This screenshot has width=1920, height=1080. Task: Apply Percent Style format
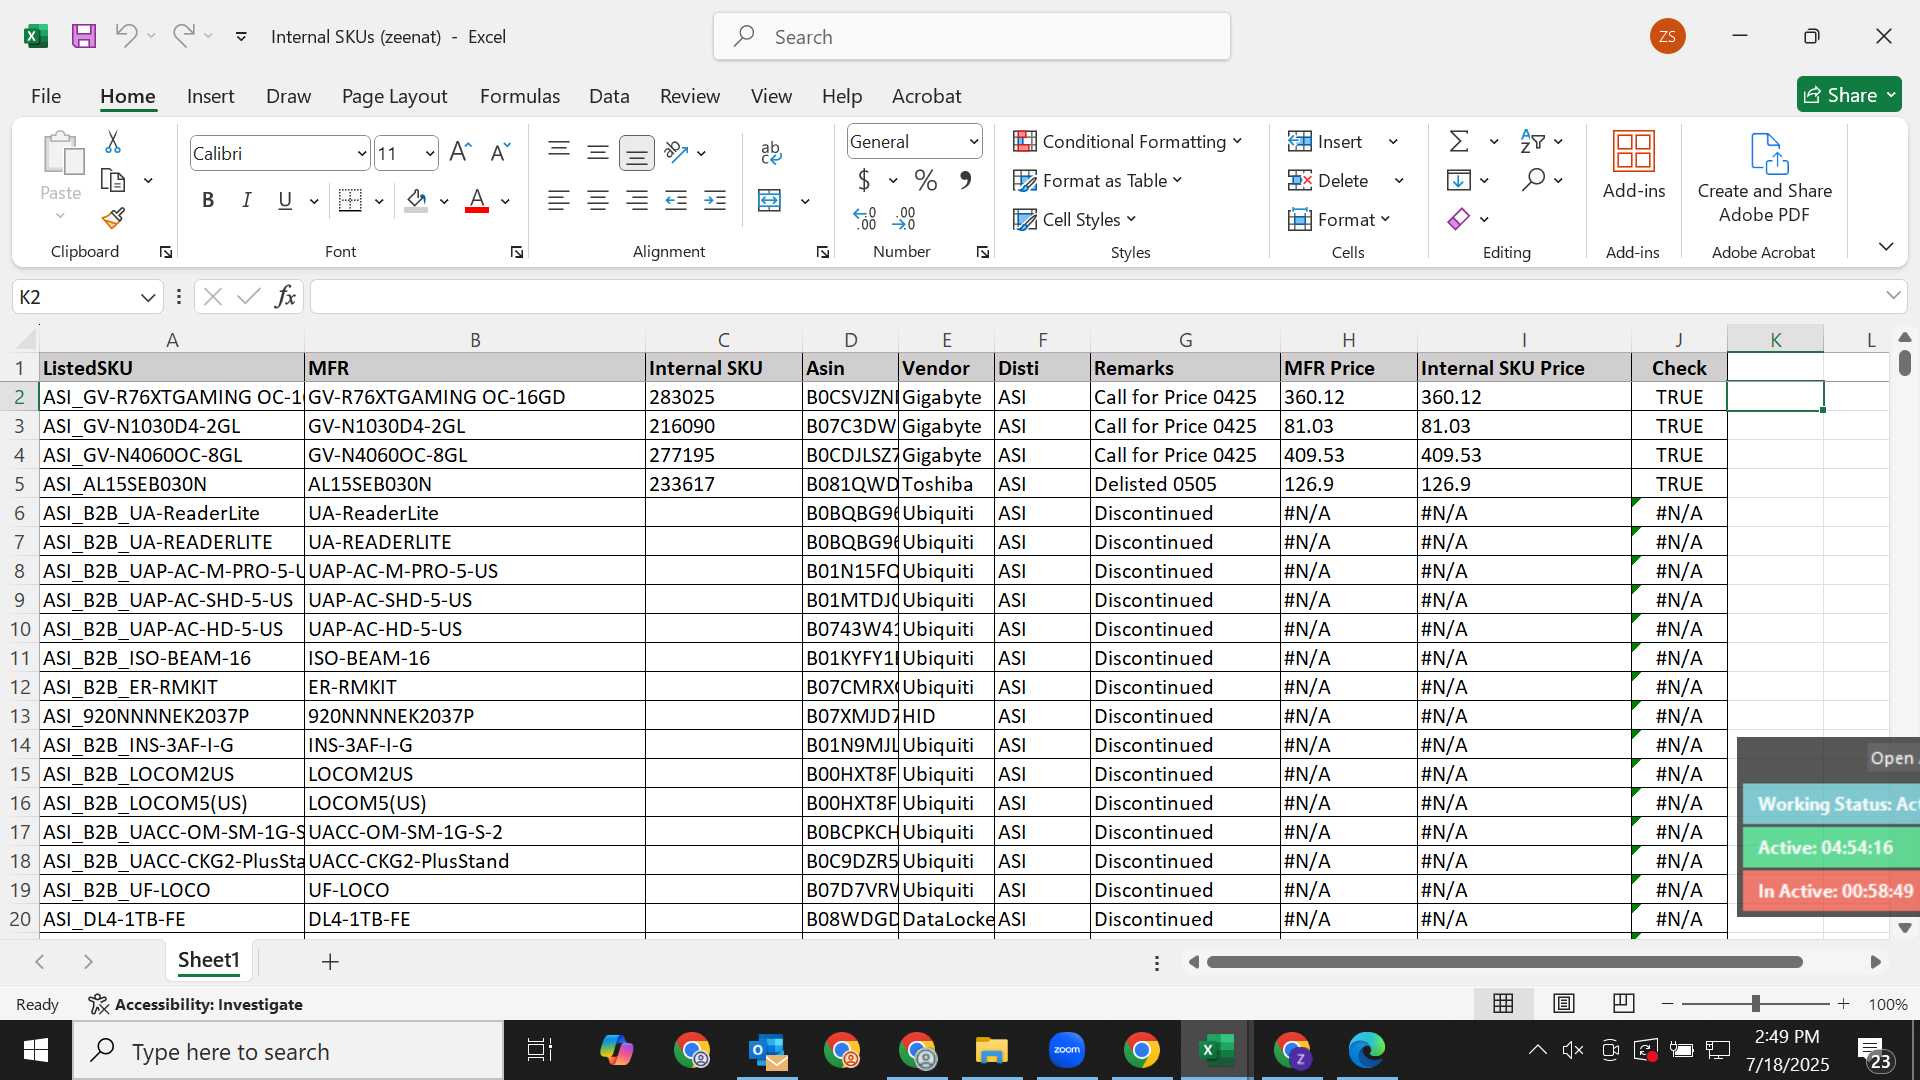[926, 180]
